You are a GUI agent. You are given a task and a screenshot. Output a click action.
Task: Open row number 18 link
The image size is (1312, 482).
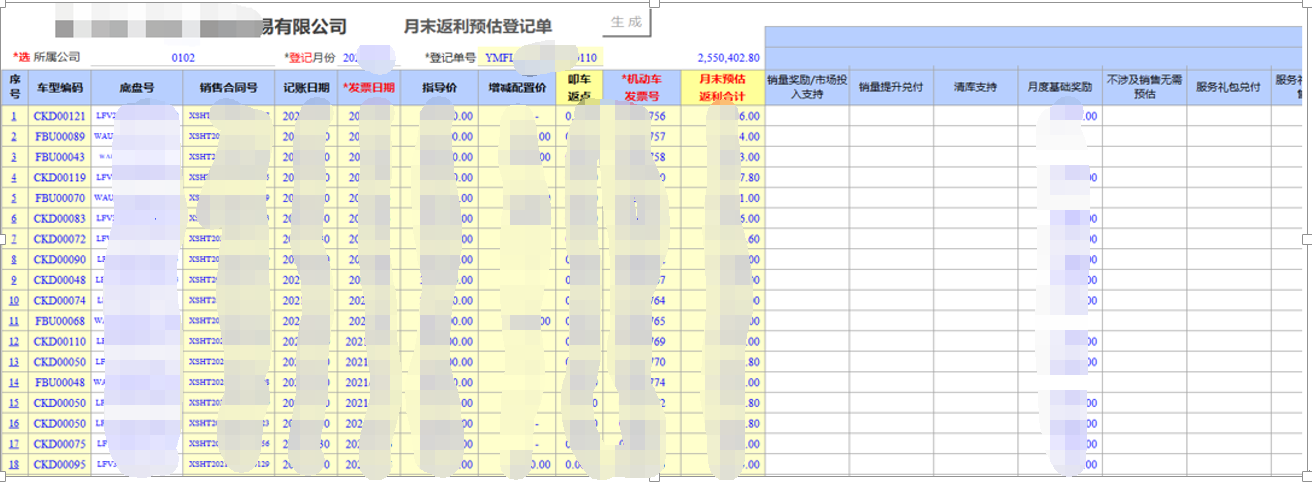coord(14,464)
